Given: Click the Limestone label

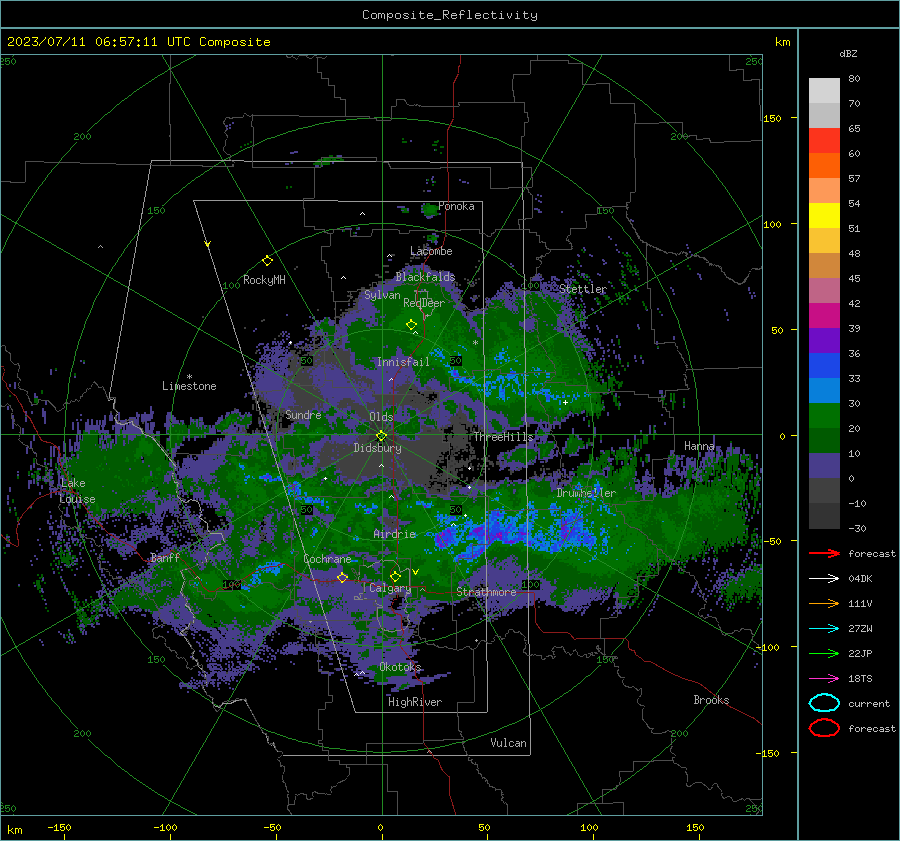Looking at the screenshot, I should [x=189, y=386].
